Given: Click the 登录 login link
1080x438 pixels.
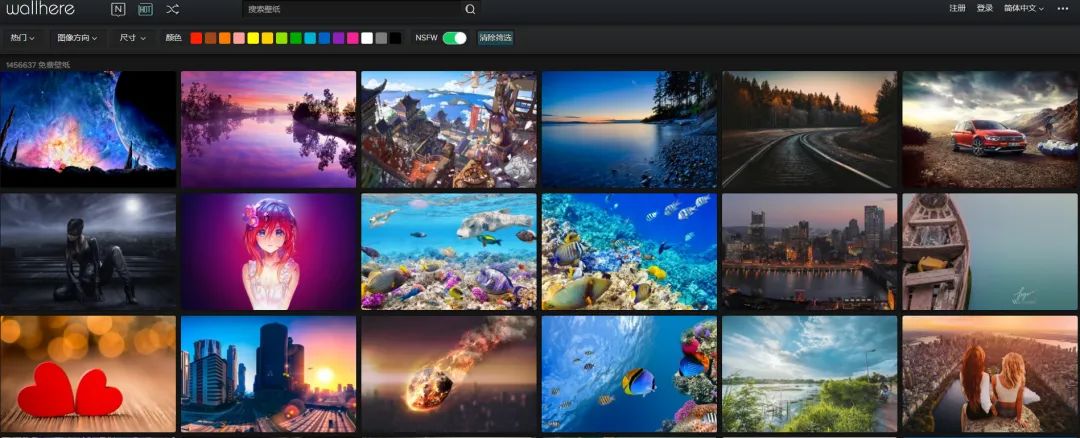Looking at the screenshot, I should (984, 8).
